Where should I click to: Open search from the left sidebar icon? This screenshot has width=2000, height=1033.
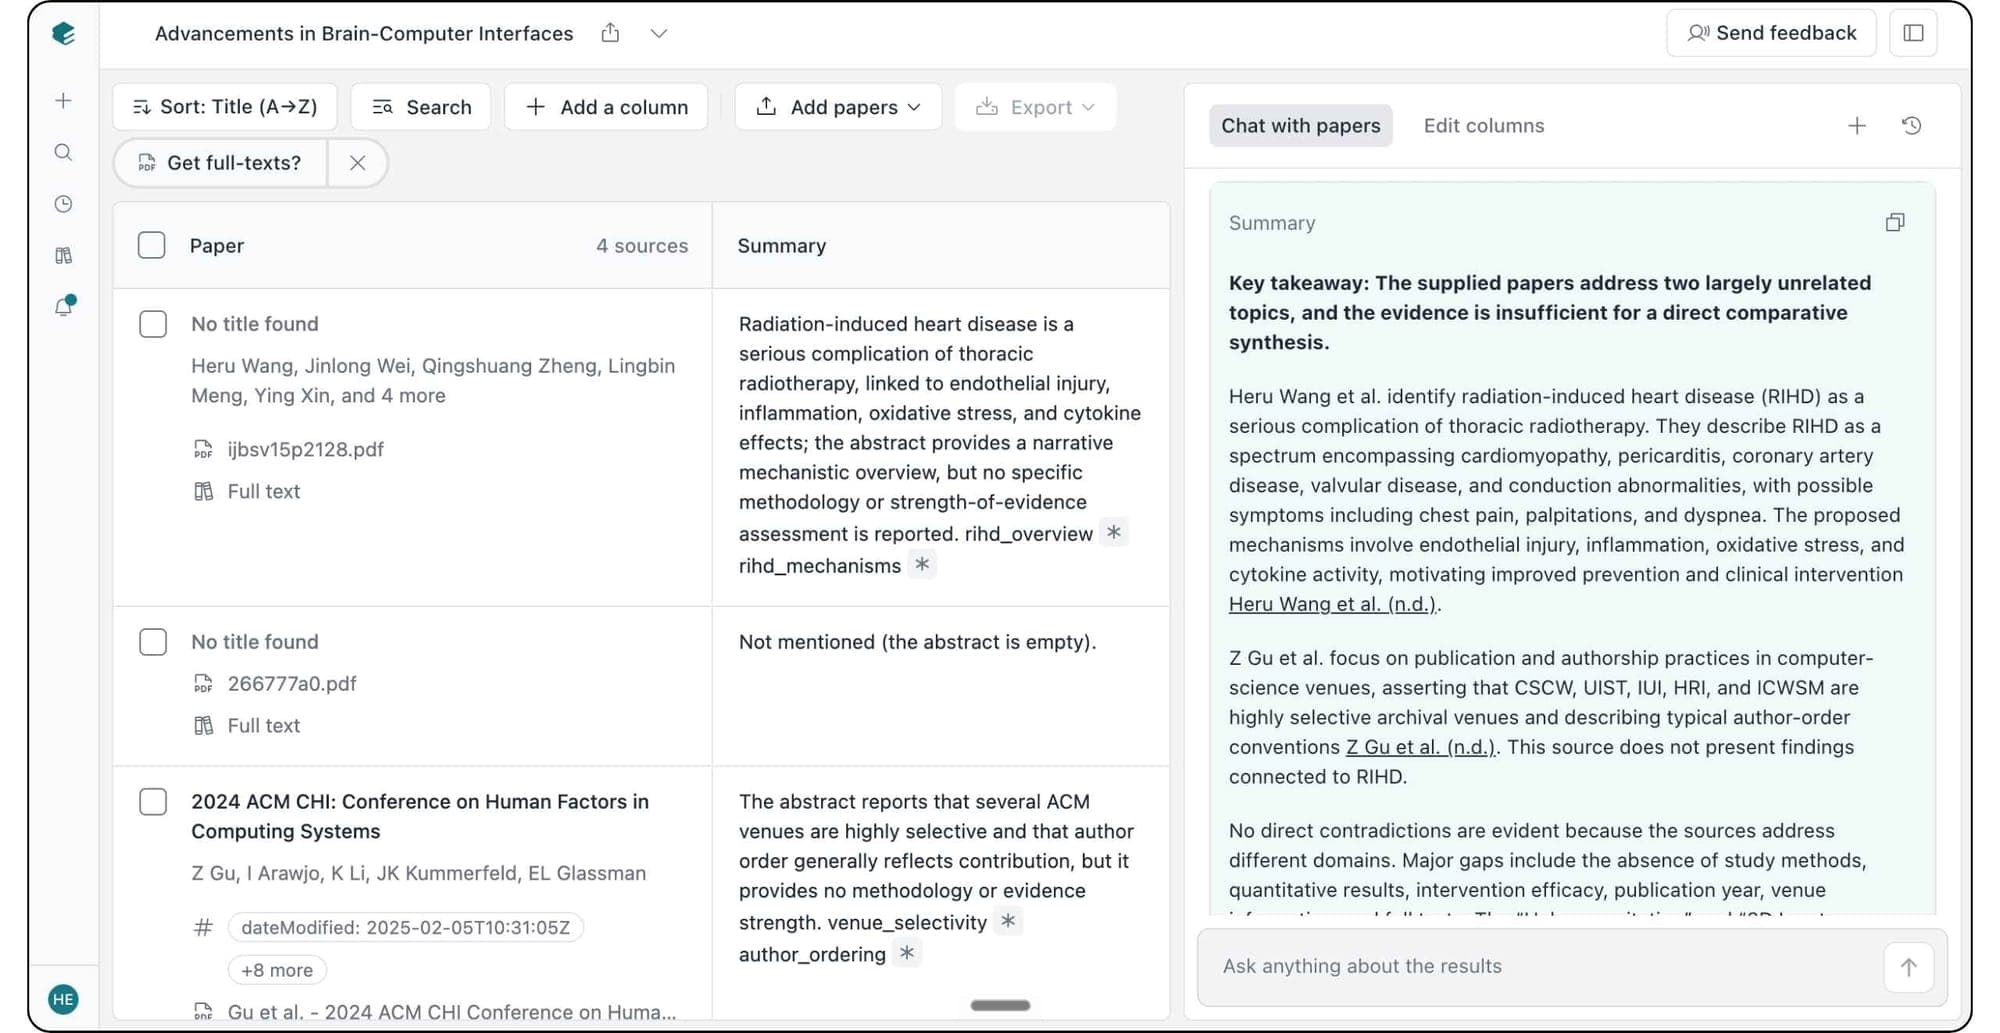tap(63, 152)
